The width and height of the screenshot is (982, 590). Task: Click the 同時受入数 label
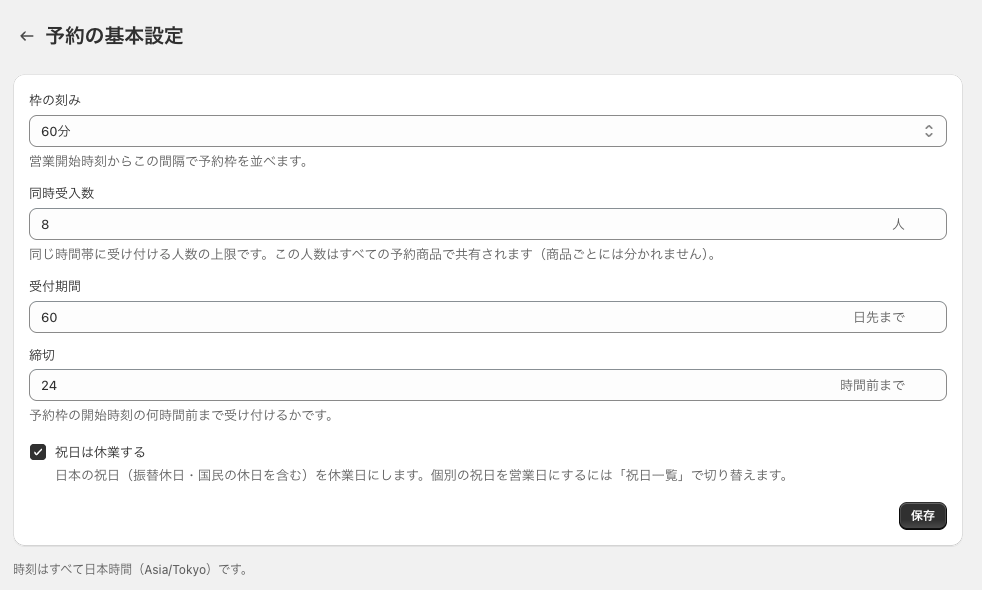point(61,193)
